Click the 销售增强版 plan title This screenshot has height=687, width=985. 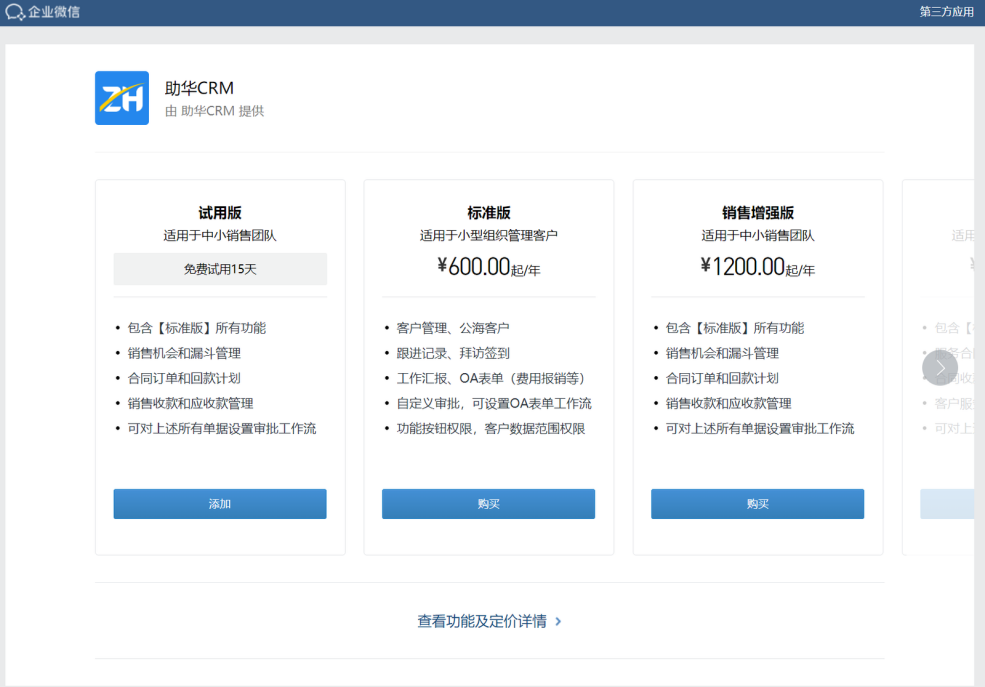758,213
